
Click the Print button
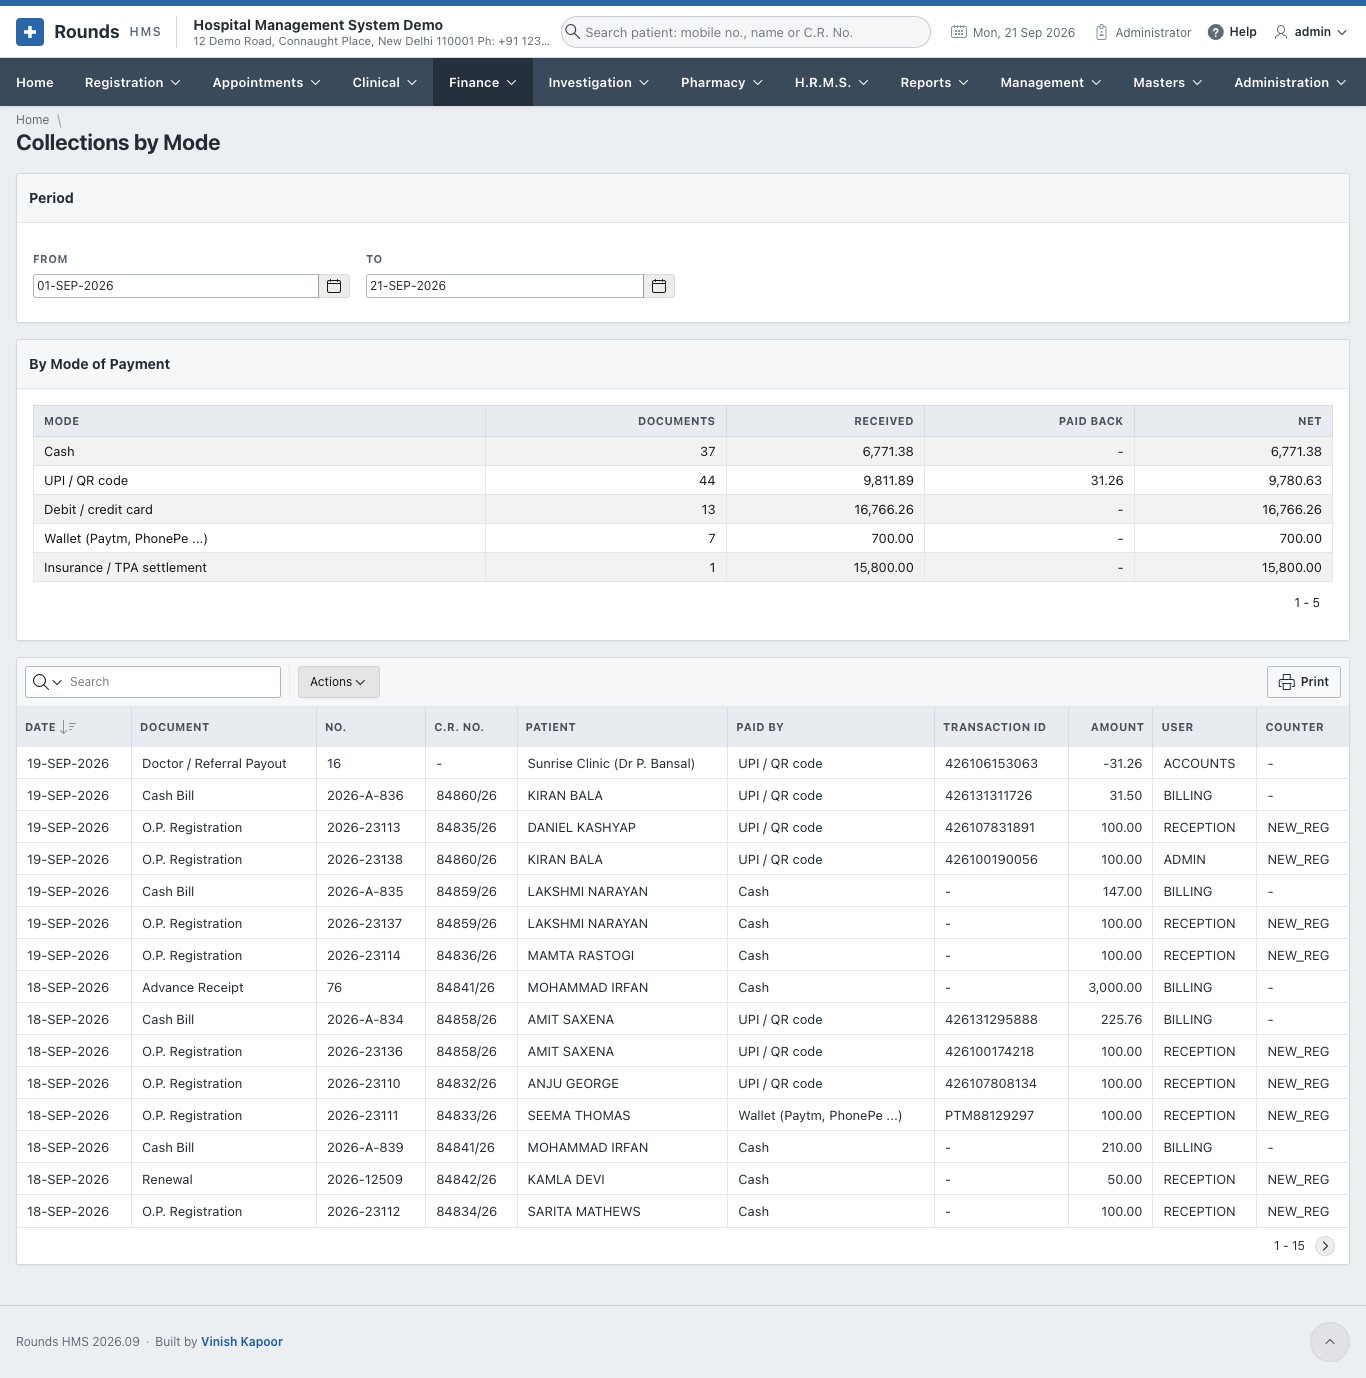tap(1304, 682)
